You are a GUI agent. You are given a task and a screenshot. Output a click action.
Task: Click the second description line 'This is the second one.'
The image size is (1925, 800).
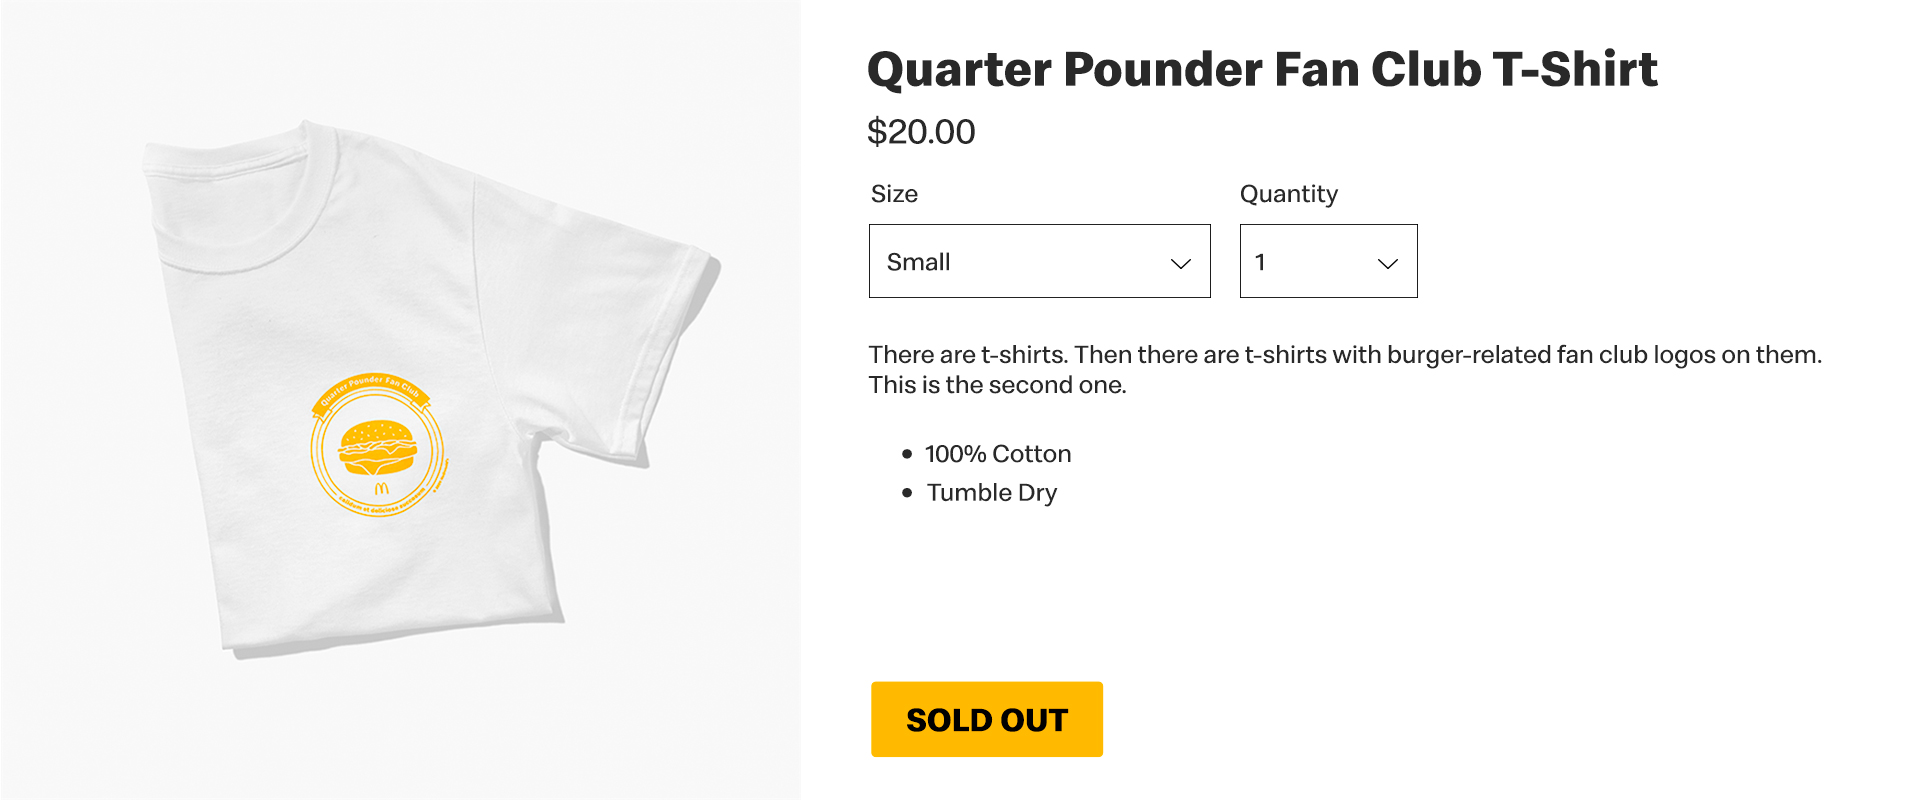tap(997, 385)
